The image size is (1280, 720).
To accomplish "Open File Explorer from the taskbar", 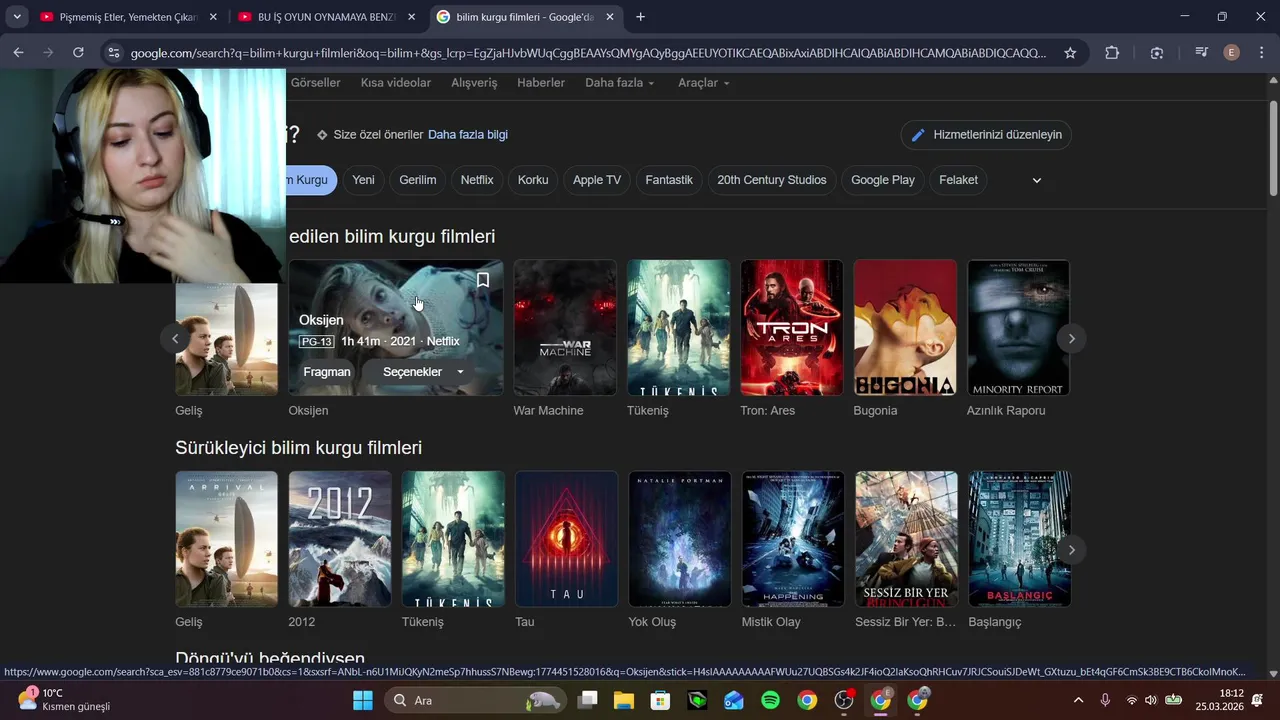I will click(624, 700).
